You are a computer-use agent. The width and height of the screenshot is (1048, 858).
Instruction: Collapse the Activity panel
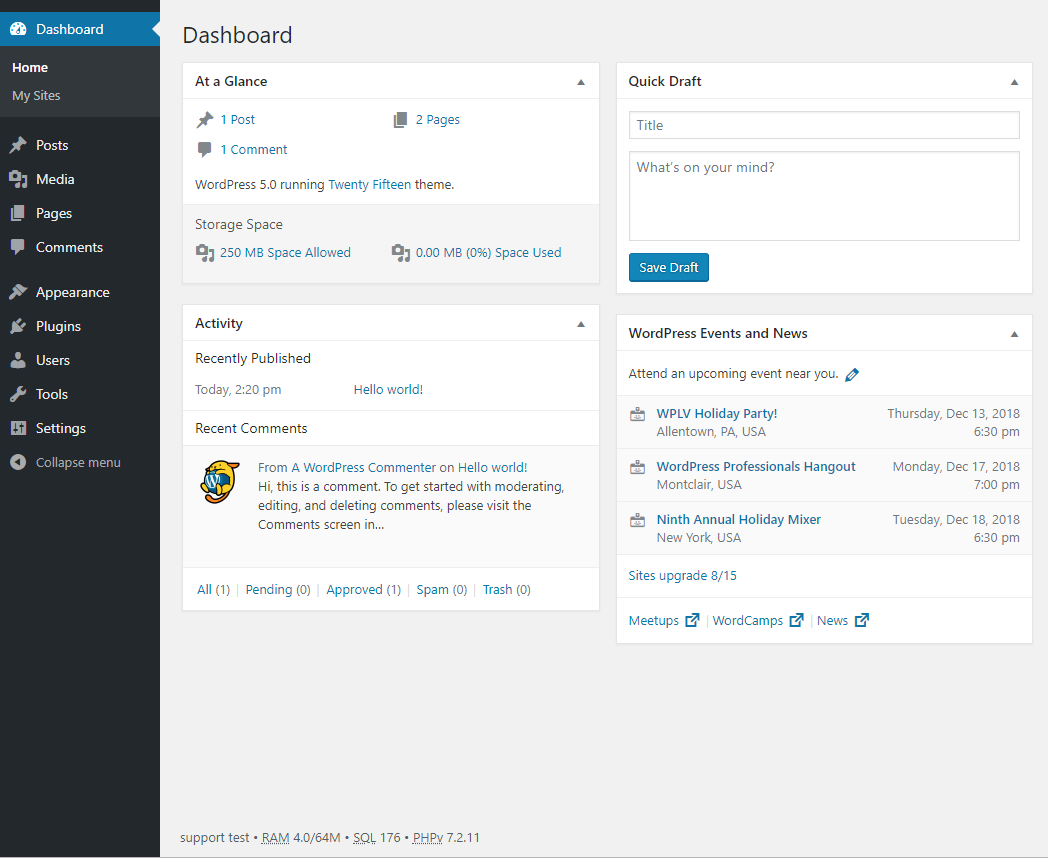click(x=581, y=324)
